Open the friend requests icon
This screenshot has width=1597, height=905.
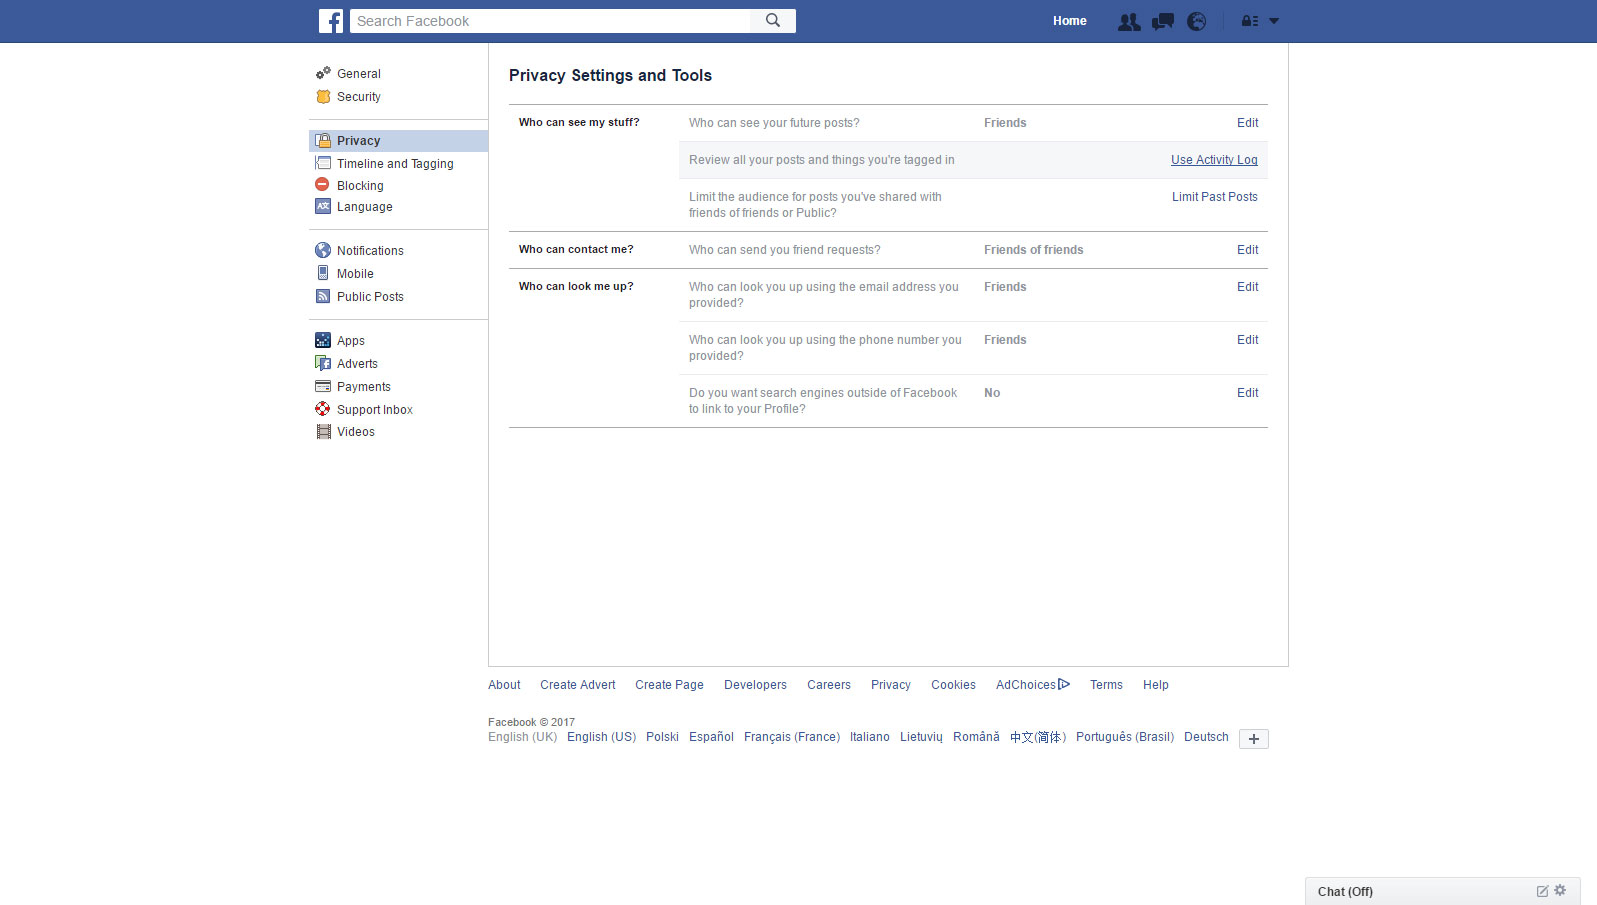pos(1129,21)
